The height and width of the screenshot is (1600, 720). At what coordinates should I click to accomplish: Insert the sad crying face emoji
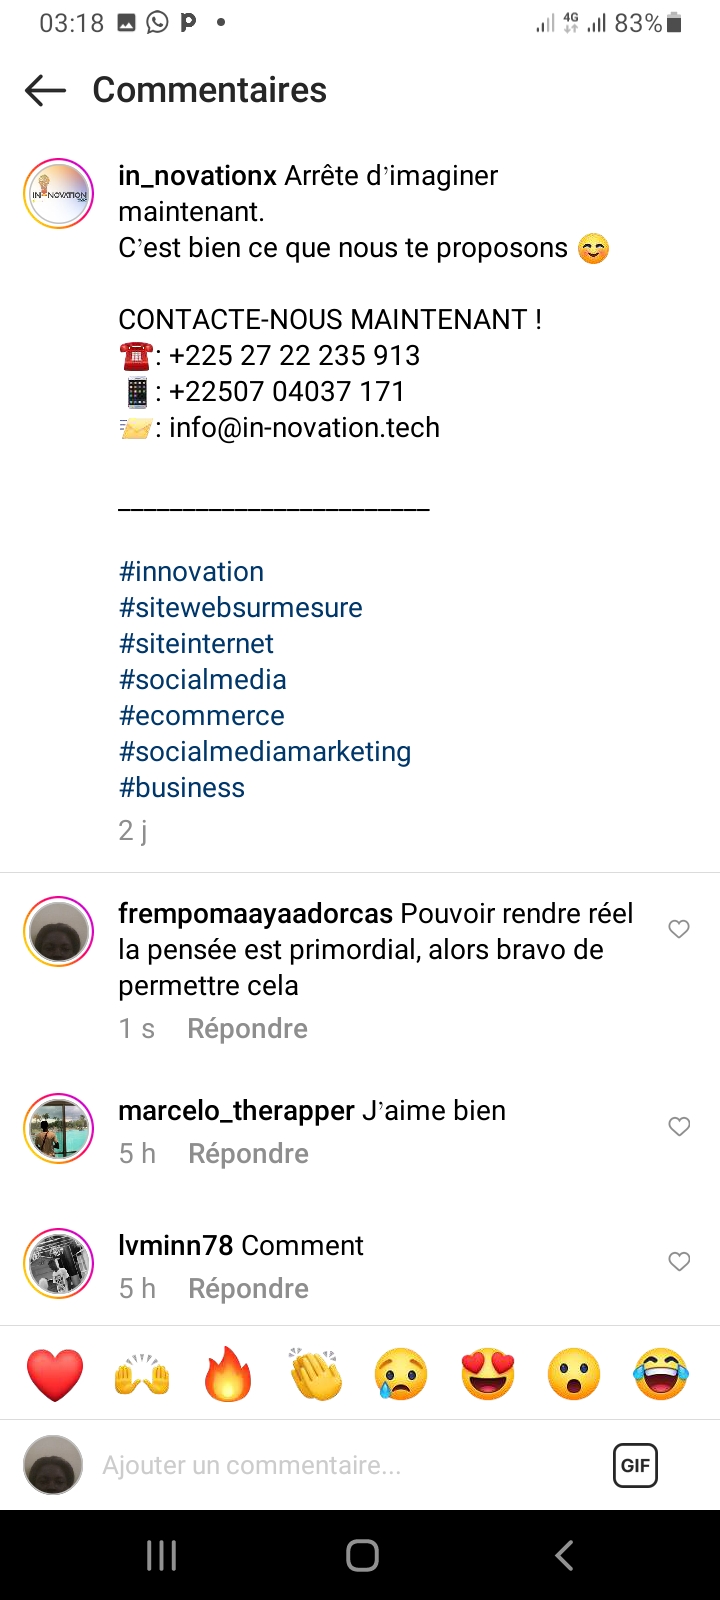[401, 1374]
